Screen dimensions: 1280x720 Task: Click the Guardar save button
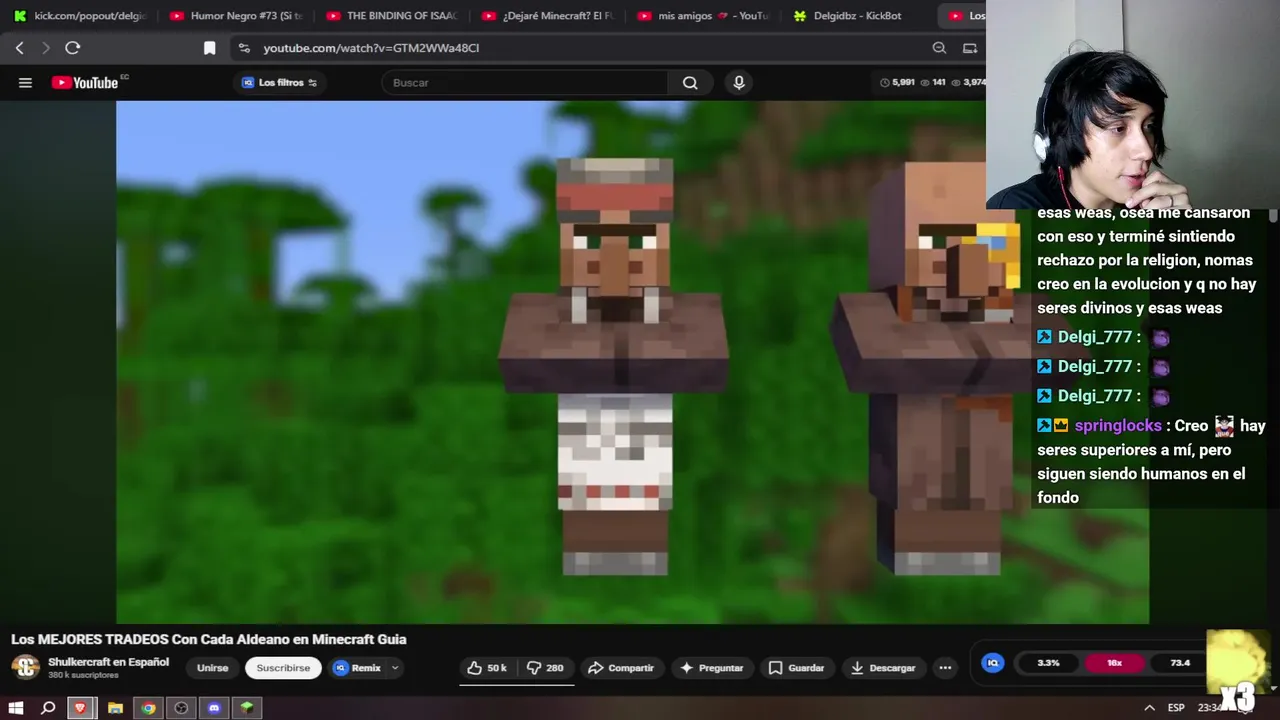tap(796, 668)
